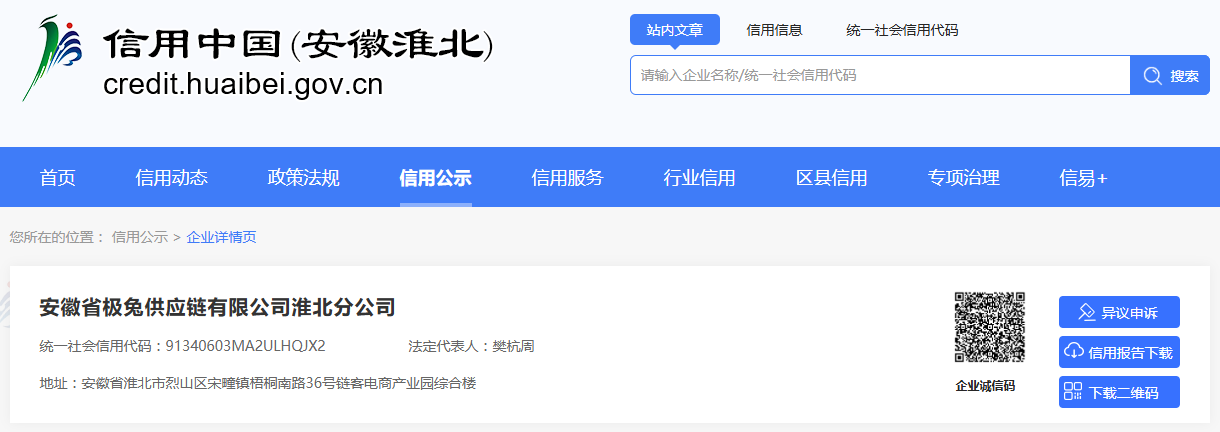Click the magnifier icon in 搜索 button
This screenshot has width=1220, height=432.
click(1152, 75)
